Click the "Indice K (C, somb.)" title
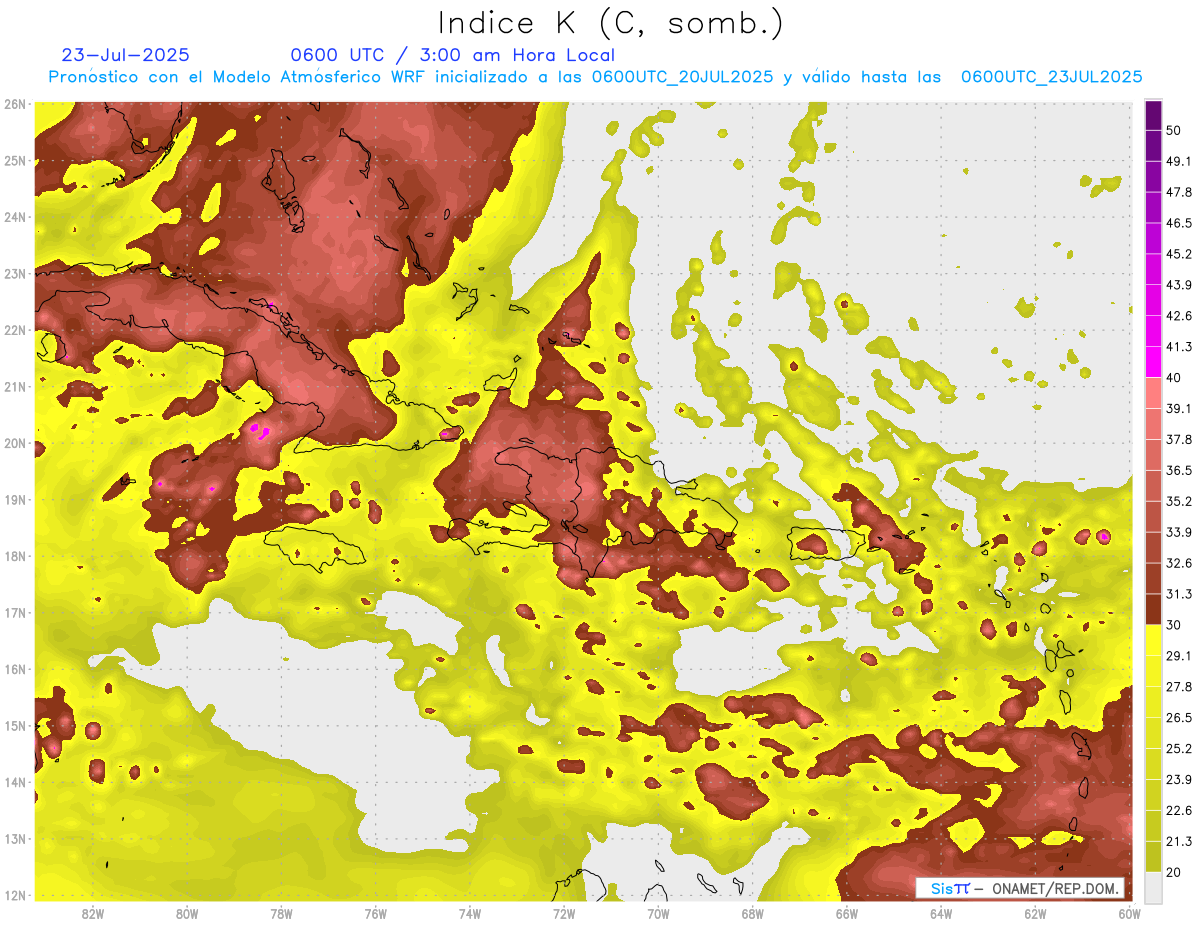The height and width of the screenshot is (927, 1200). (x=611, y=23)
